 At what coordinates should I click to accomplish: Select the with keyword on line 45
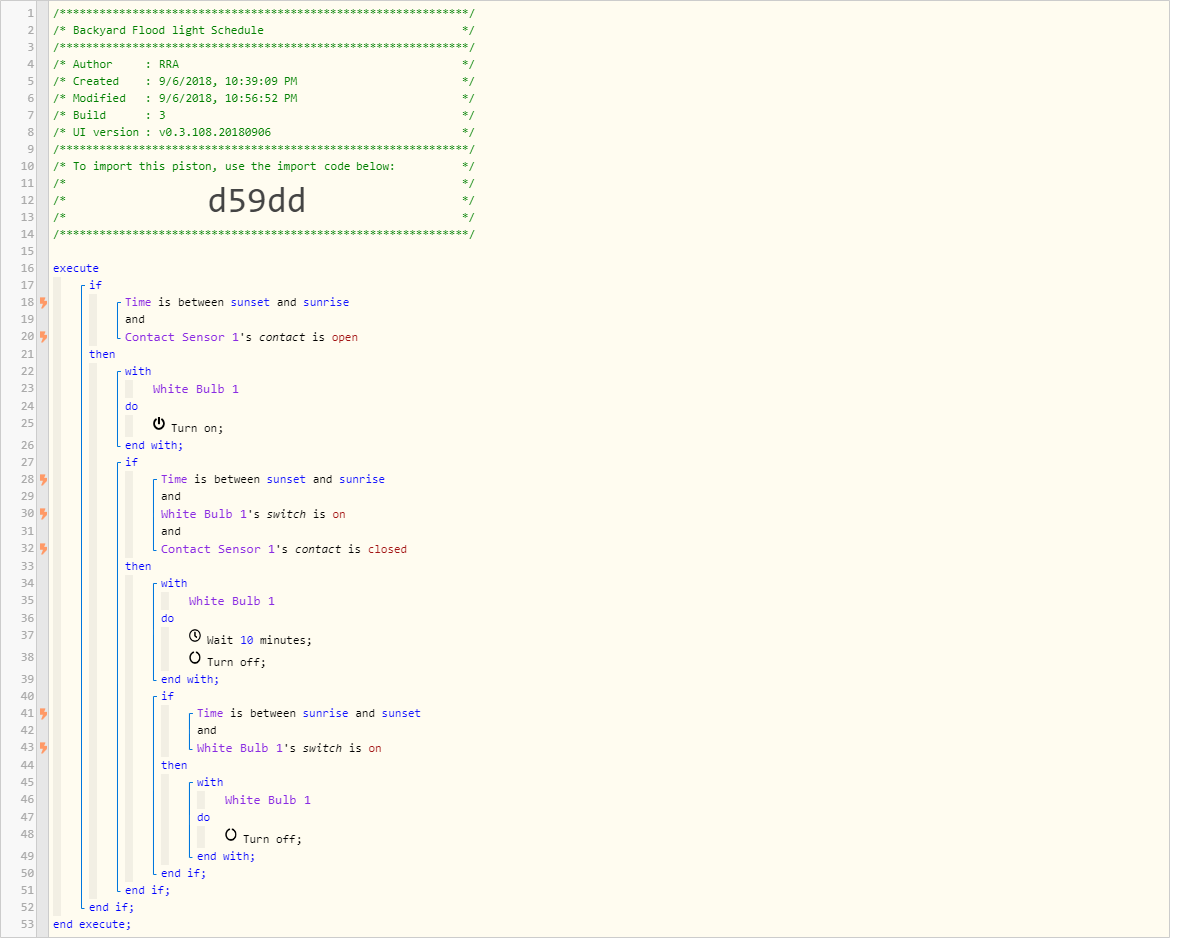210,784
